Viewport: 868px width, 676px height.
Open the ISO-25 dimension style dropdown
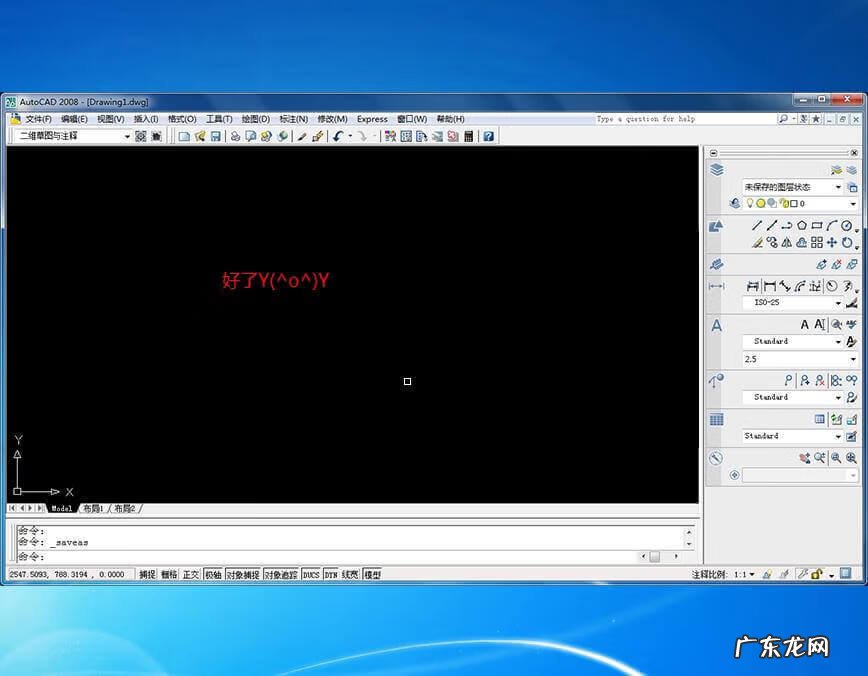coord(838,303)
